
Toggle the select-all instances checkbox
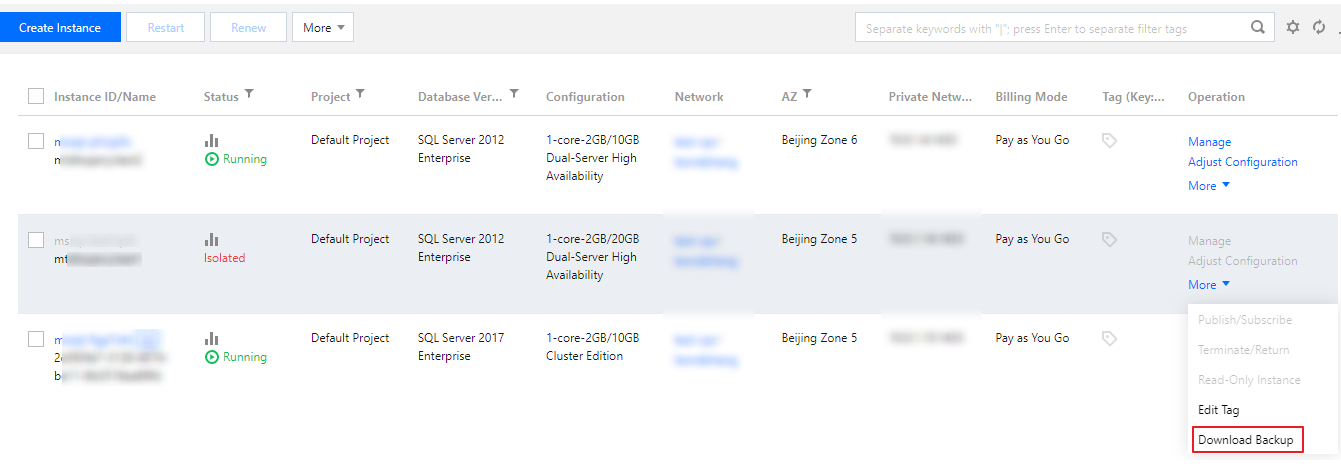point(36,97)
